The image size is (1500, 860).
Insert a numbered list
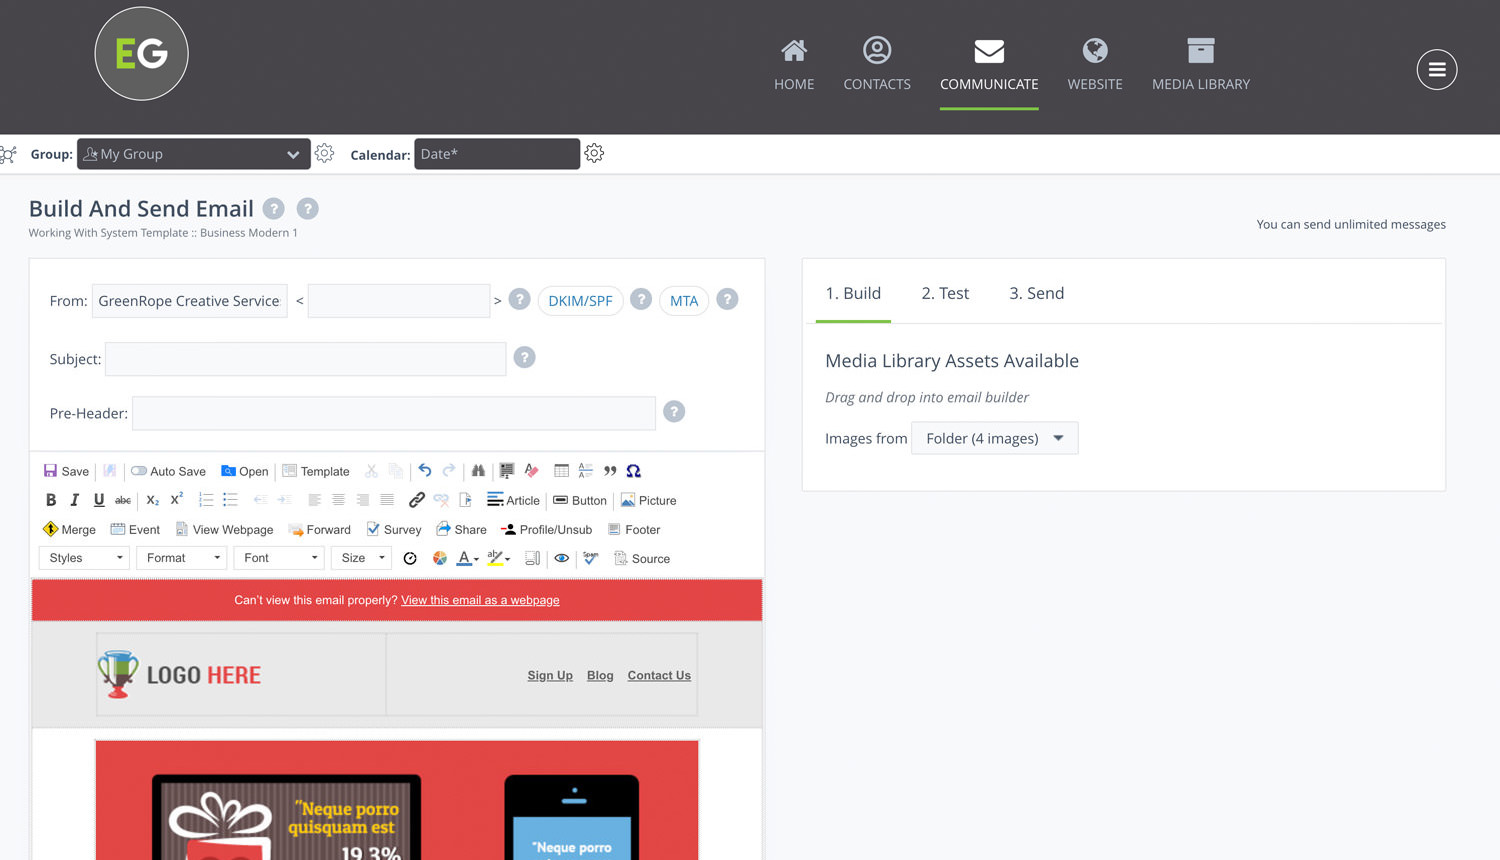point(206,500)
